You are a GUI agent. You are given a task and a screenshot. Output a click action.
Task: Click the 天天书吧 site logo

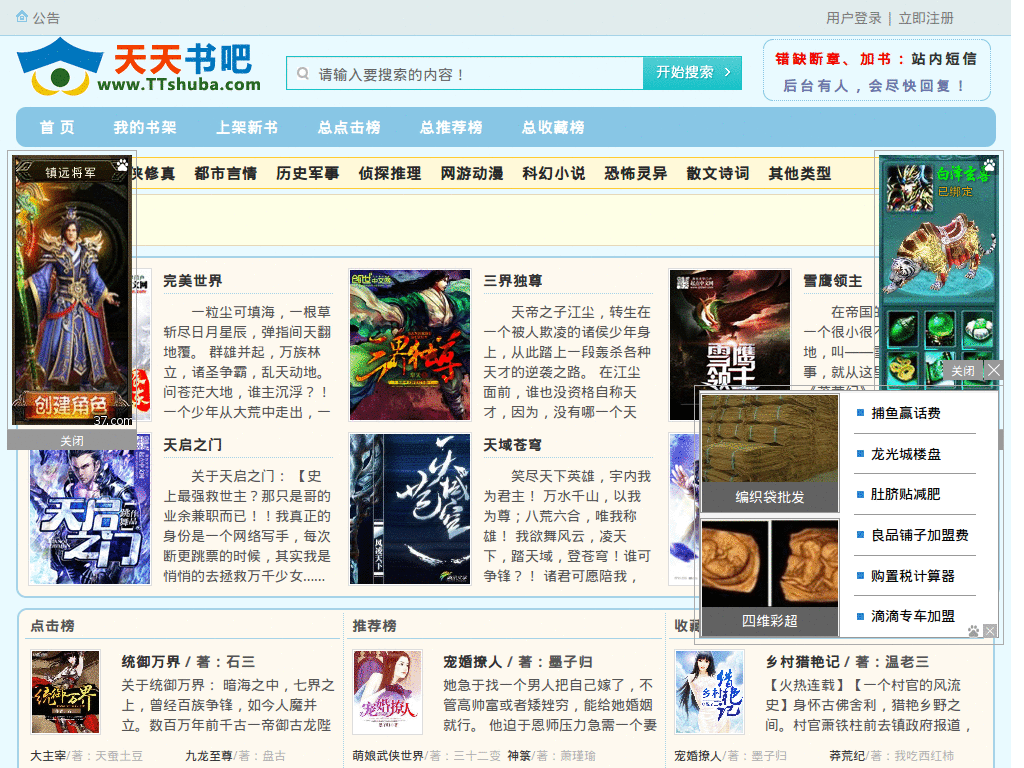(x=138, y=67)
